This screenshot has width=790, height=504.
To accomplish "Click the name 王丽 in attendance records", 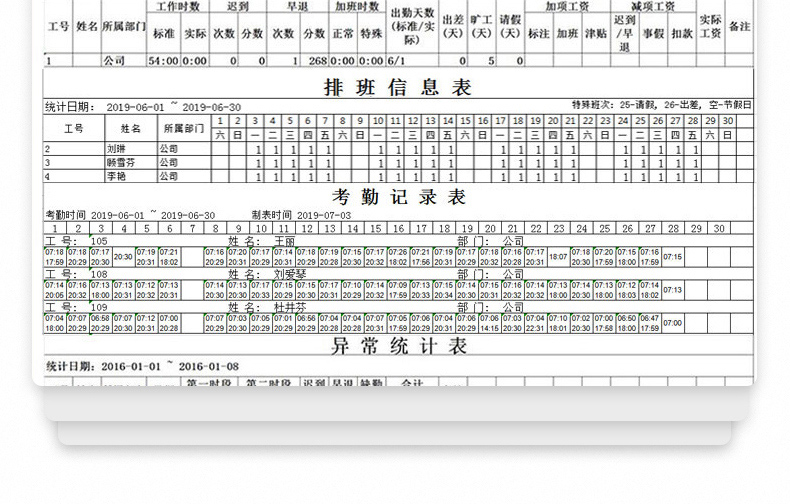I will (x=284, y=241).
